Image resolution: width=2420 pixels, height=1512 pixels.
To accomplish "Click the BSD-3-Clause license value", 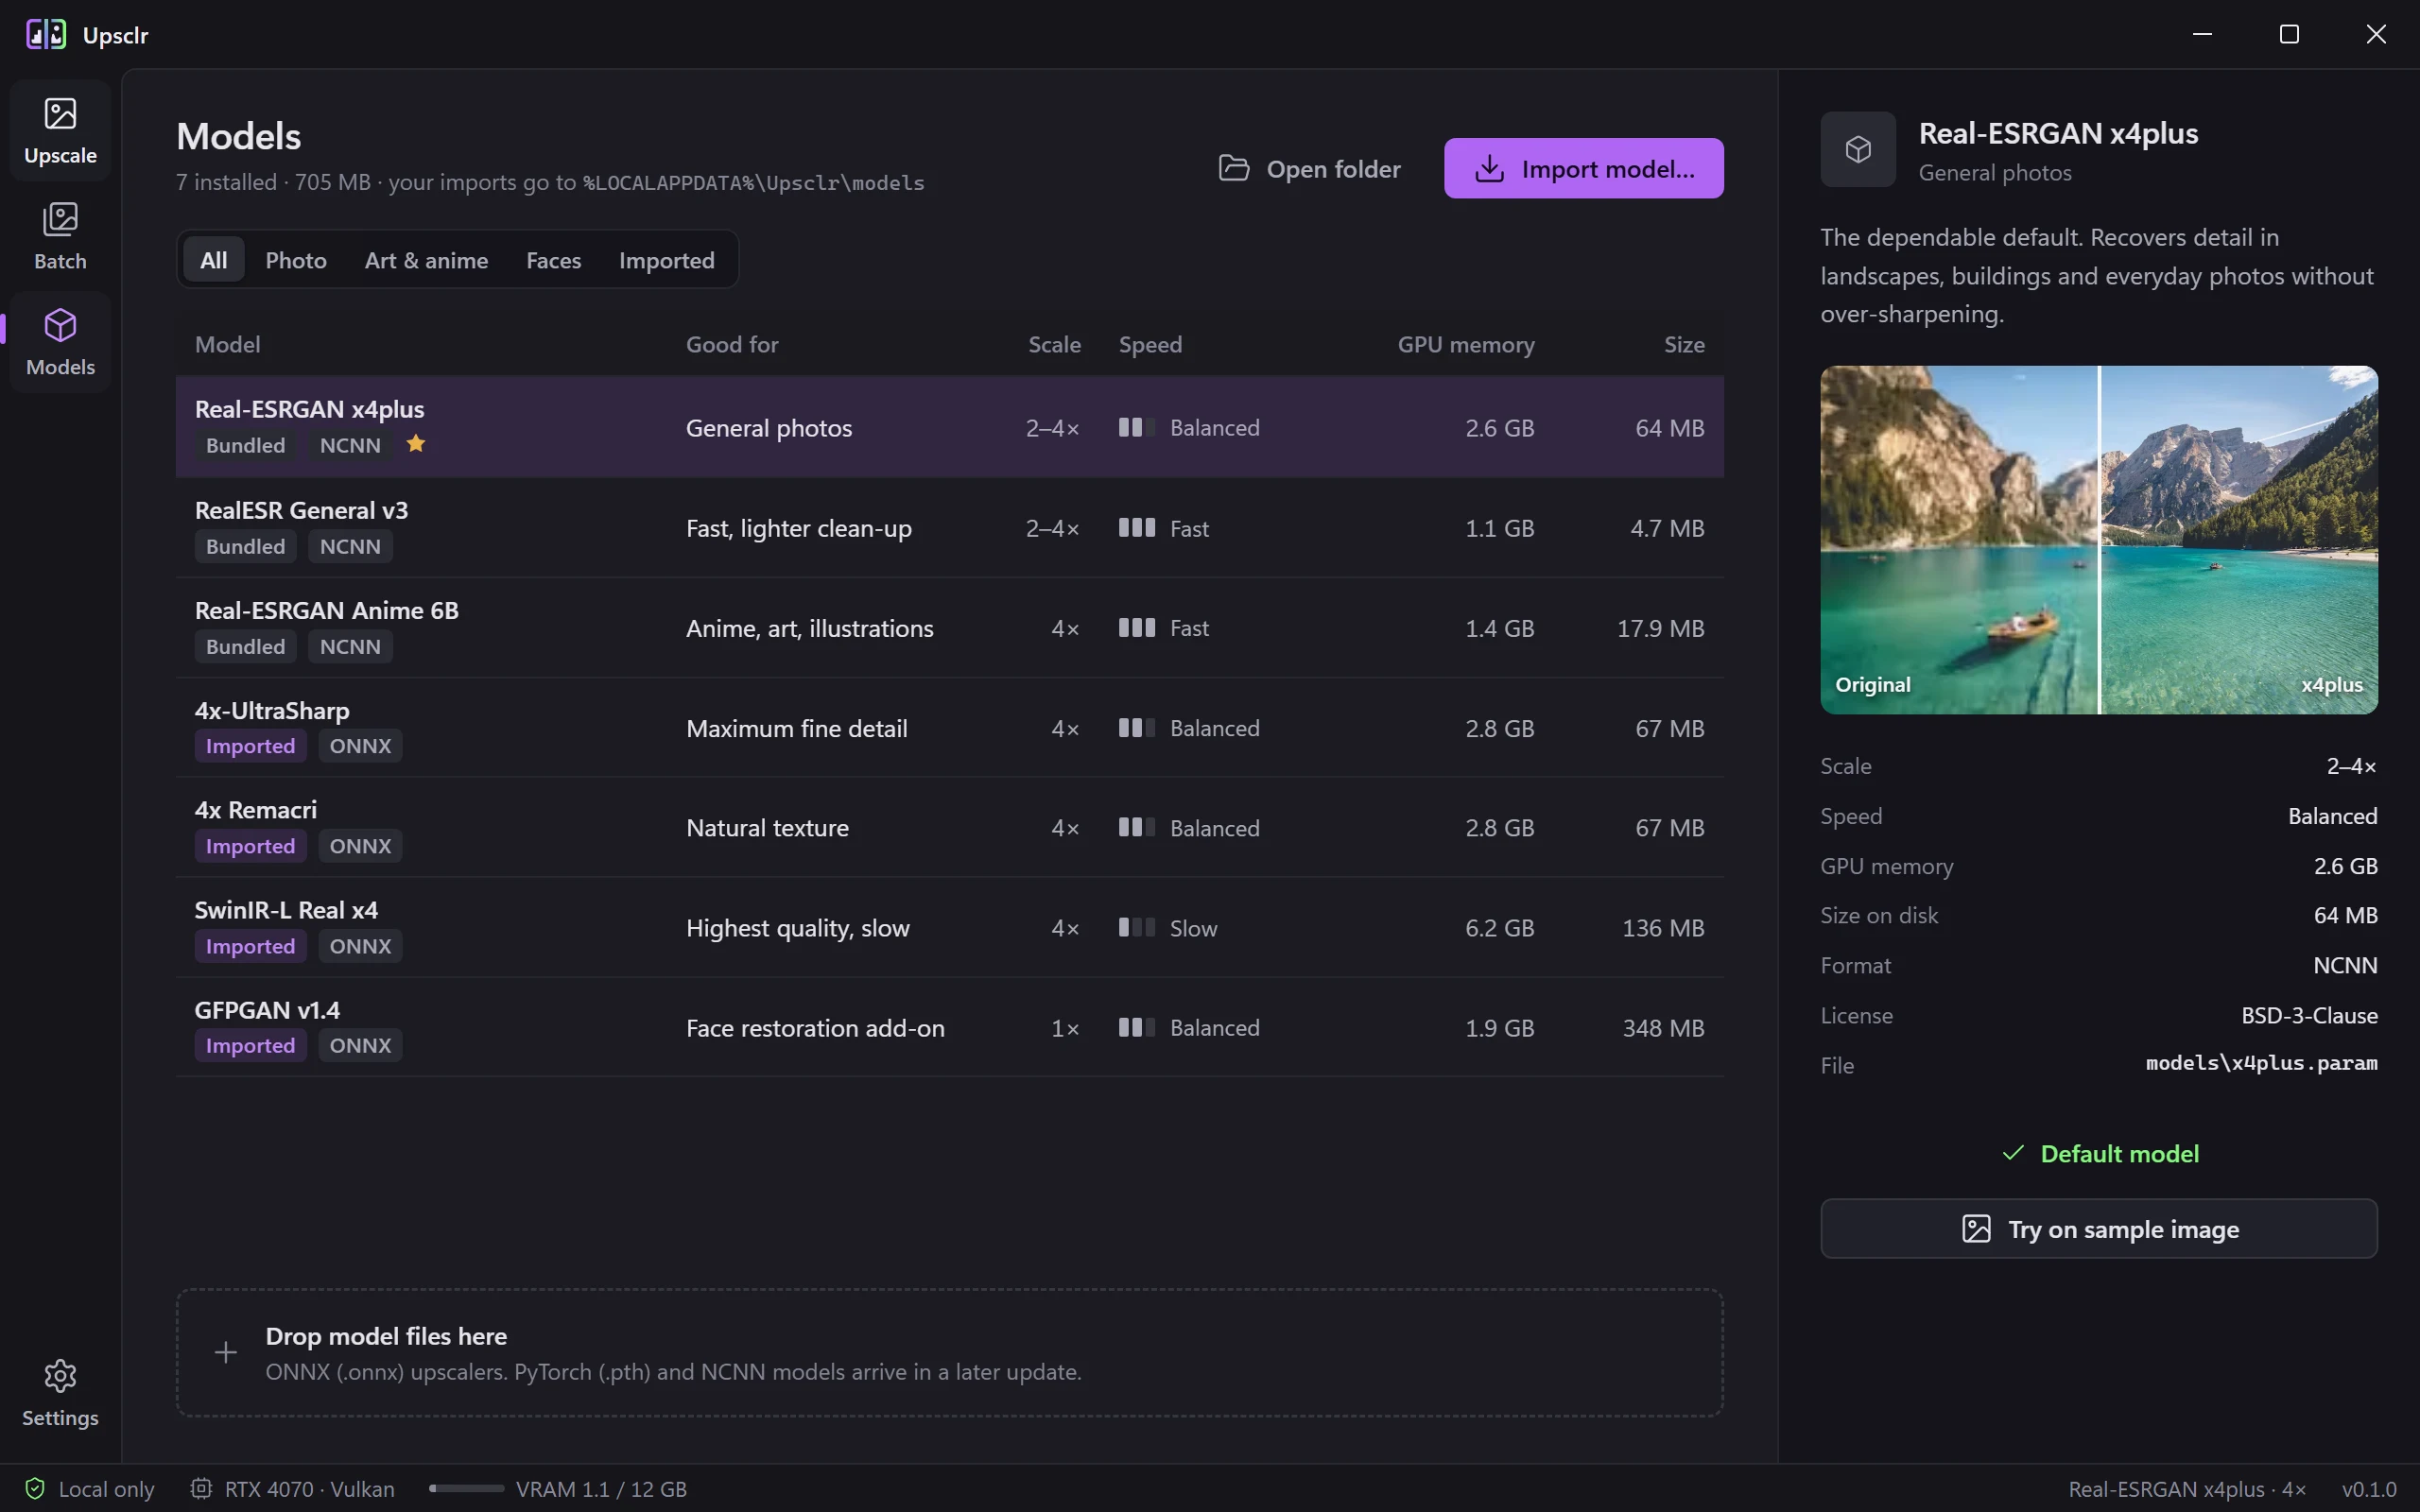I will pyautogui.click(x=2309, y=1015).
